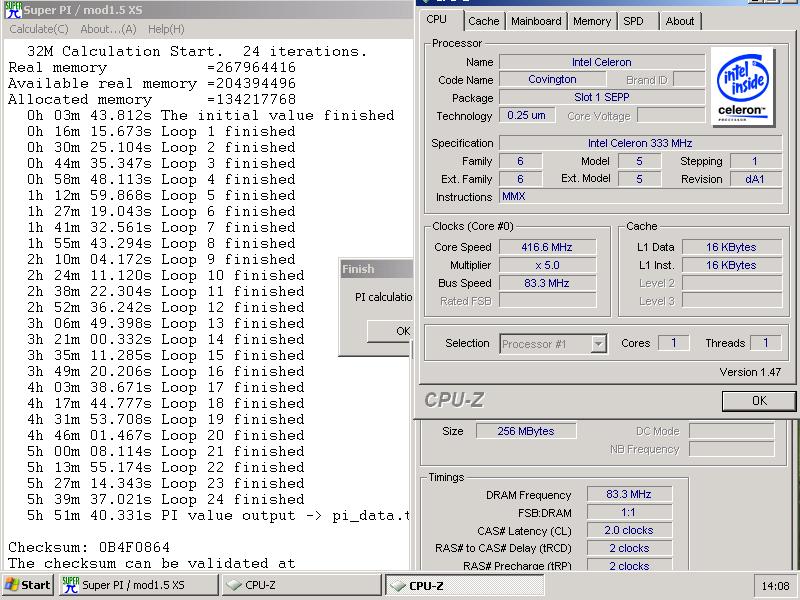This screenshot has height=600, width=800.
Task: Open the About...(A) menu in Super PI
Action: (108, 29)
